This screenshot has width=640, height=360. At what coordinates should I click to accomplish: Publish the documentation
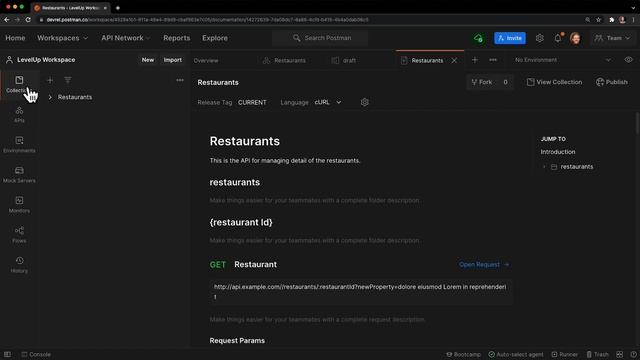[611, 82]
